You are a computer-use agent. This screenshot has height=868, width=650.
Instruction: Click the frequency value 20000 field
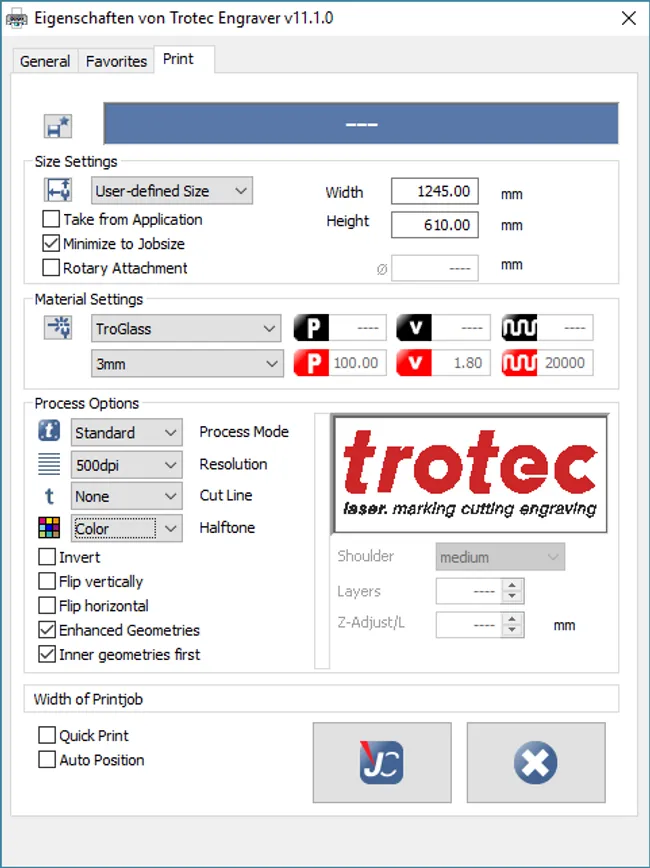(x=565, y=363)
